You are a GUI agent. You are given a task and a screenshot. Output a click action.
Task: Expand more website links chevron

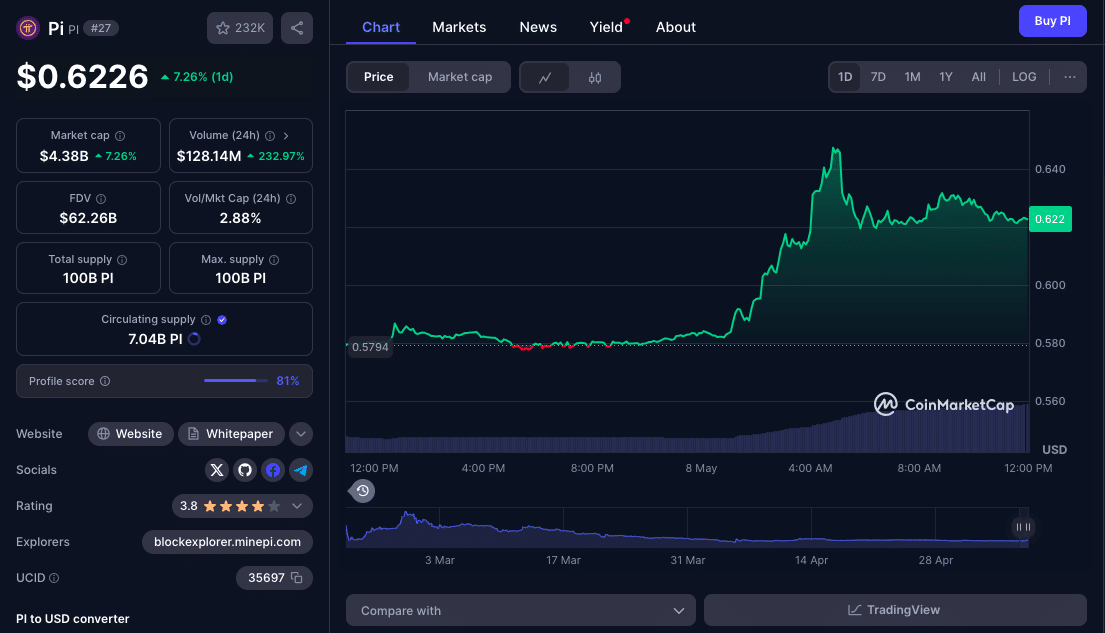click(x=300, y=434)
